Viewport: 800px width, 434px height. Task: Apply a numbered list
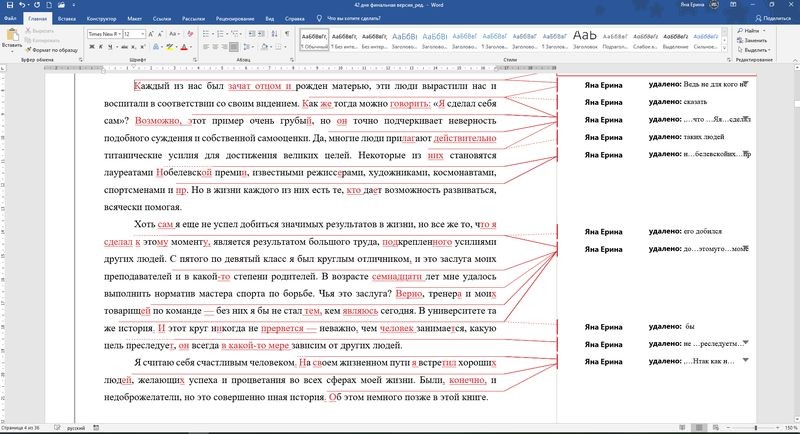[220, 34]
